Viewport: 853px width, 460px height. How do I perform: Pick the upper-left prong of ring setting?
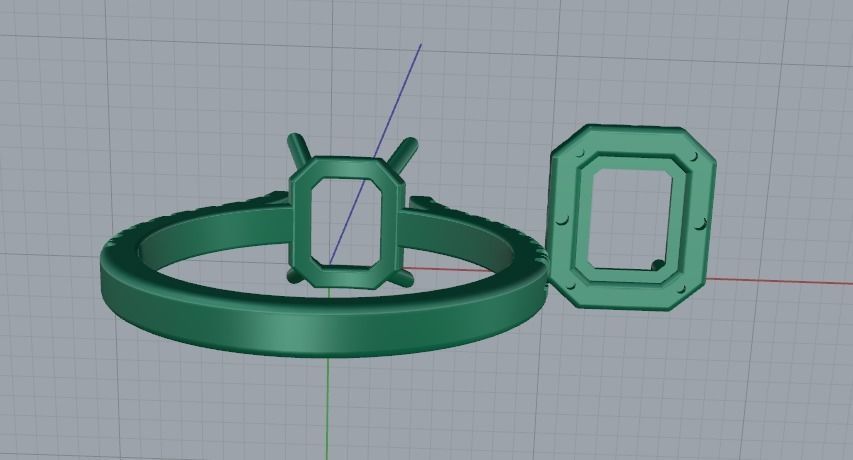click(298, 149)
